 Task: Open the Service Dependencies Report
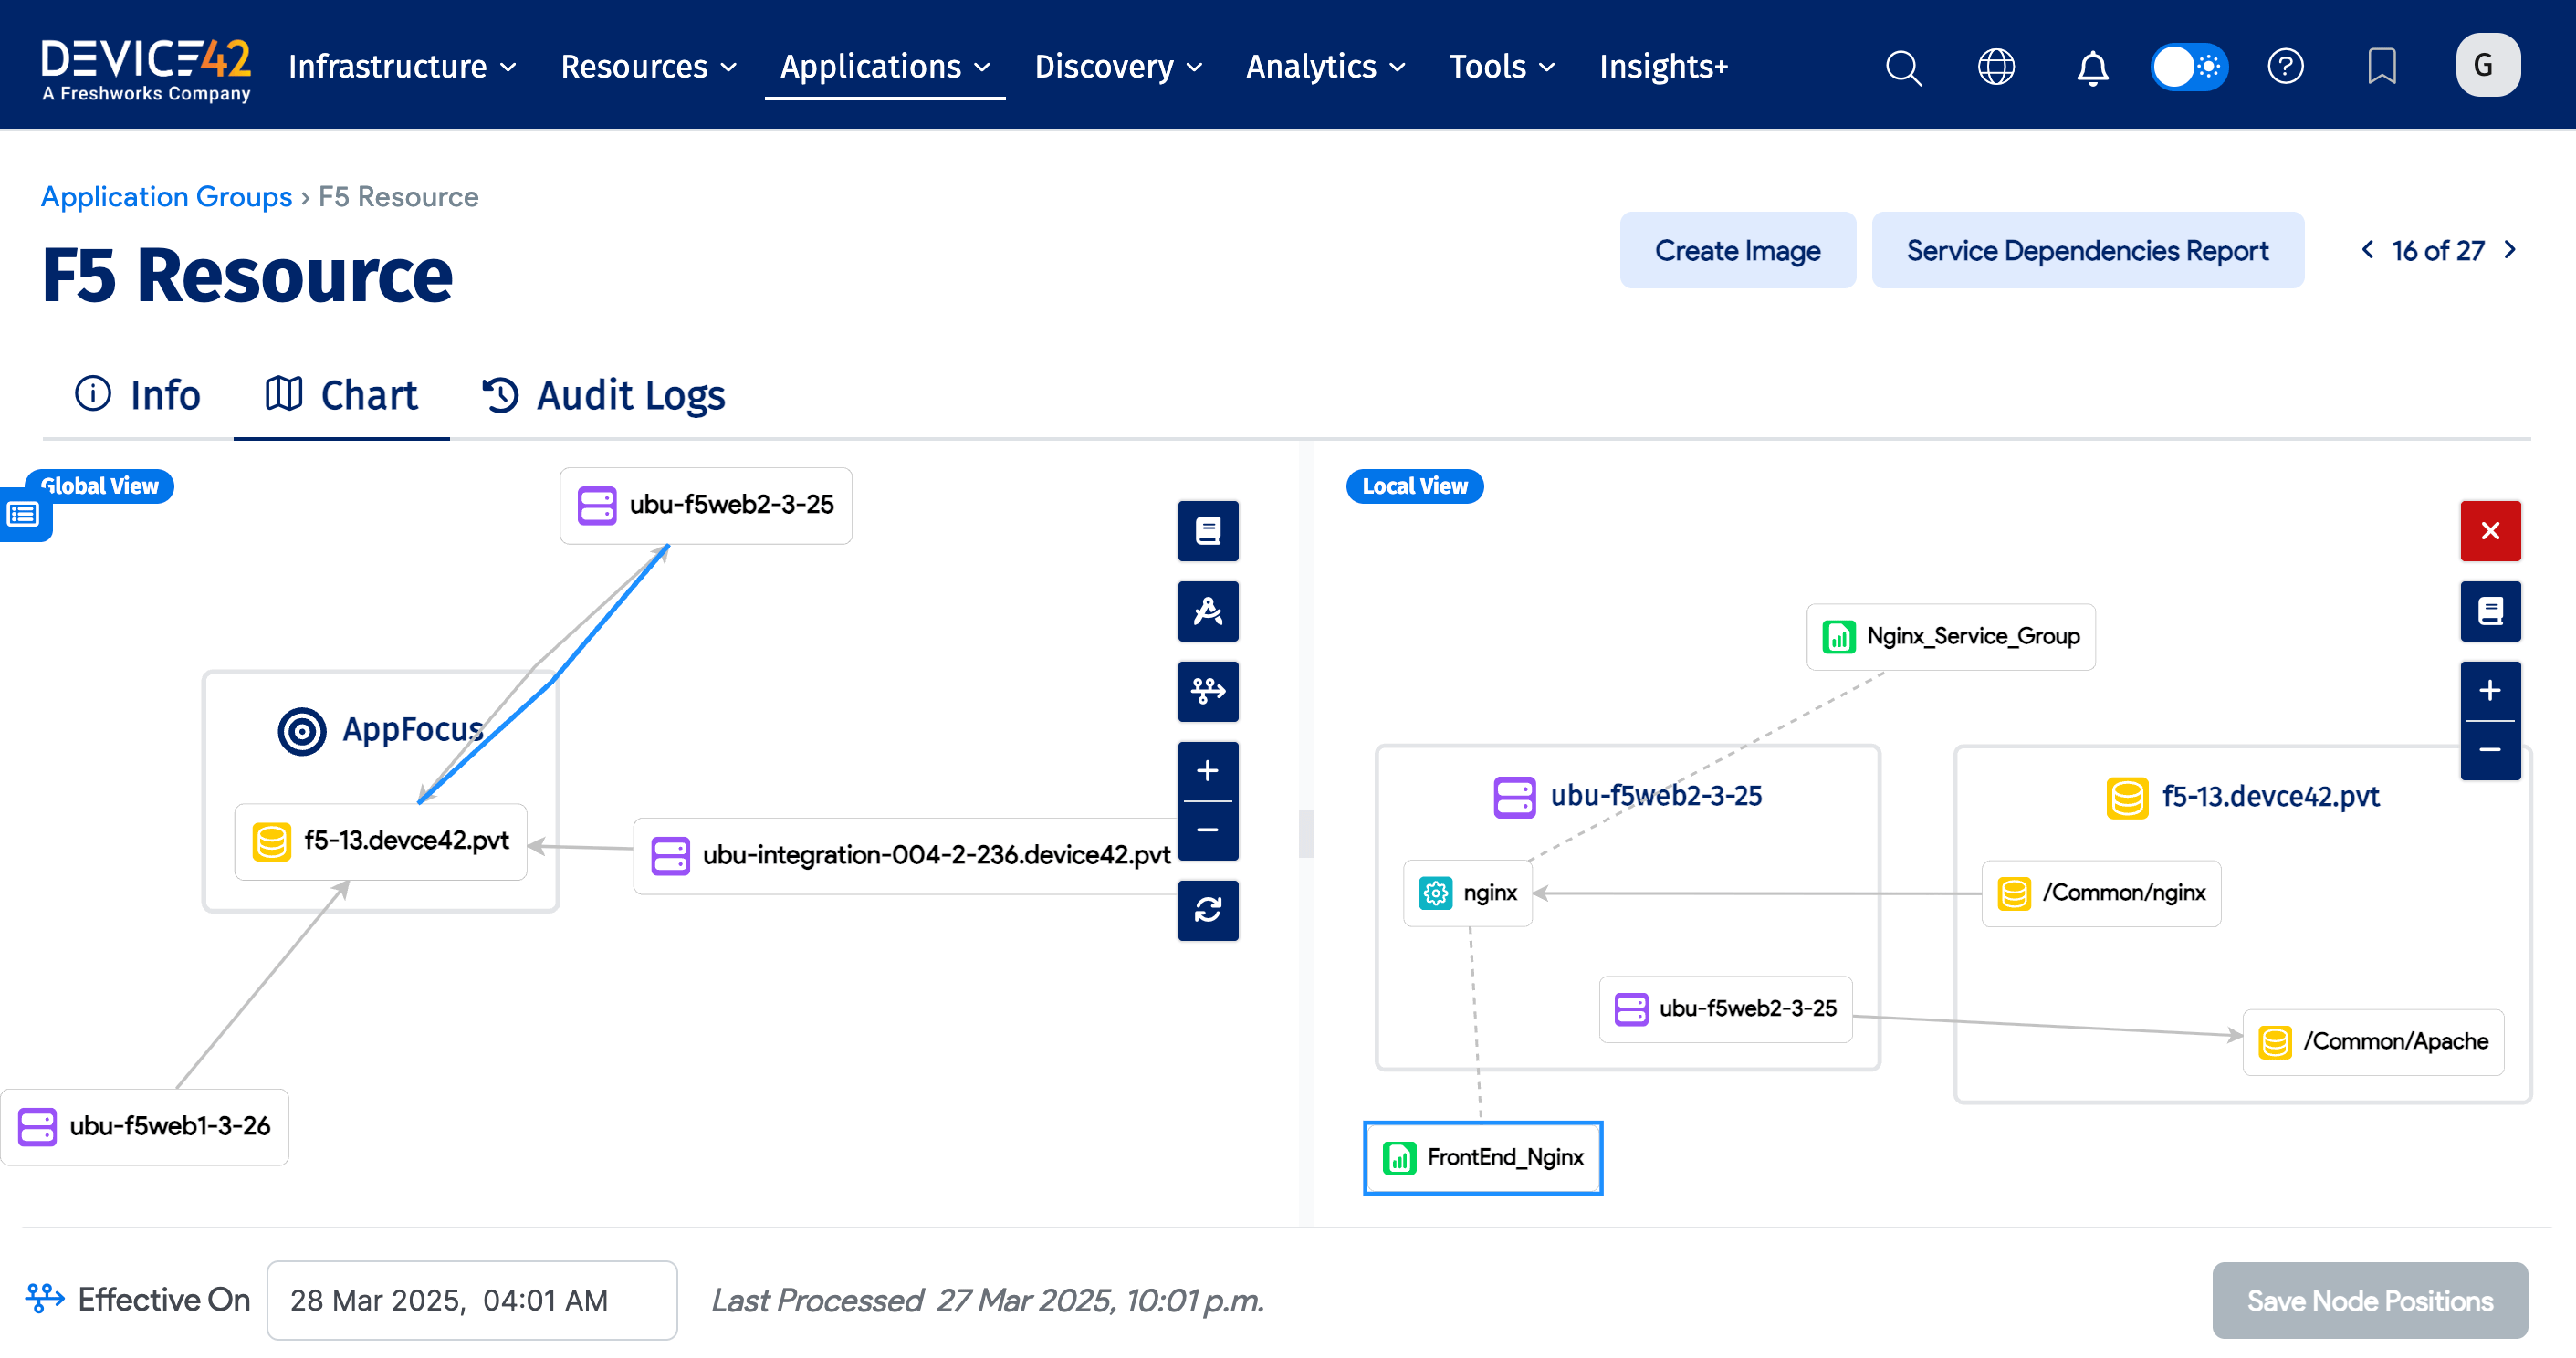coord(2087,250)
